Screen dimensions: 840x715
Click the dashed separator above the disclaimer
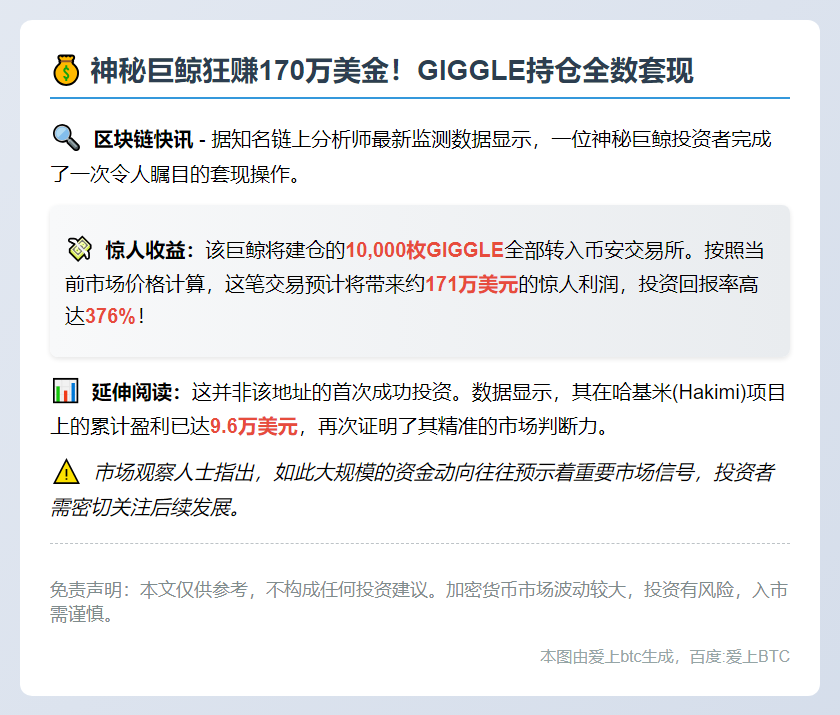click(420, 543)
